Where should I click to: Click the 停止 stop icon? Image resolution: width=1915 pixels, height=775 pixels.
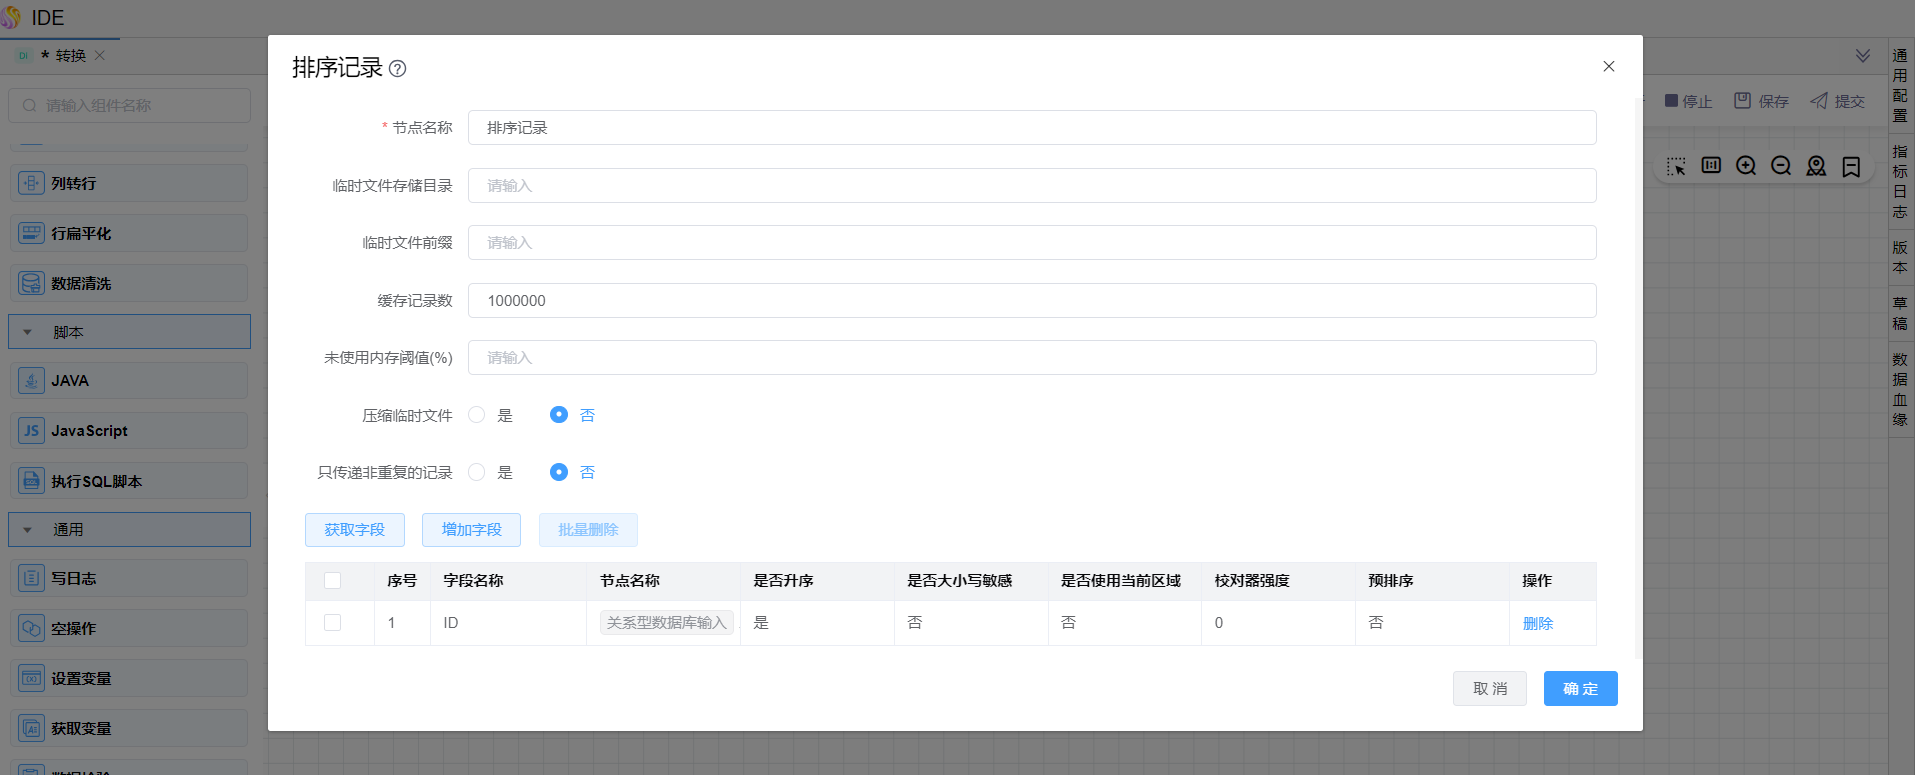1671,101
